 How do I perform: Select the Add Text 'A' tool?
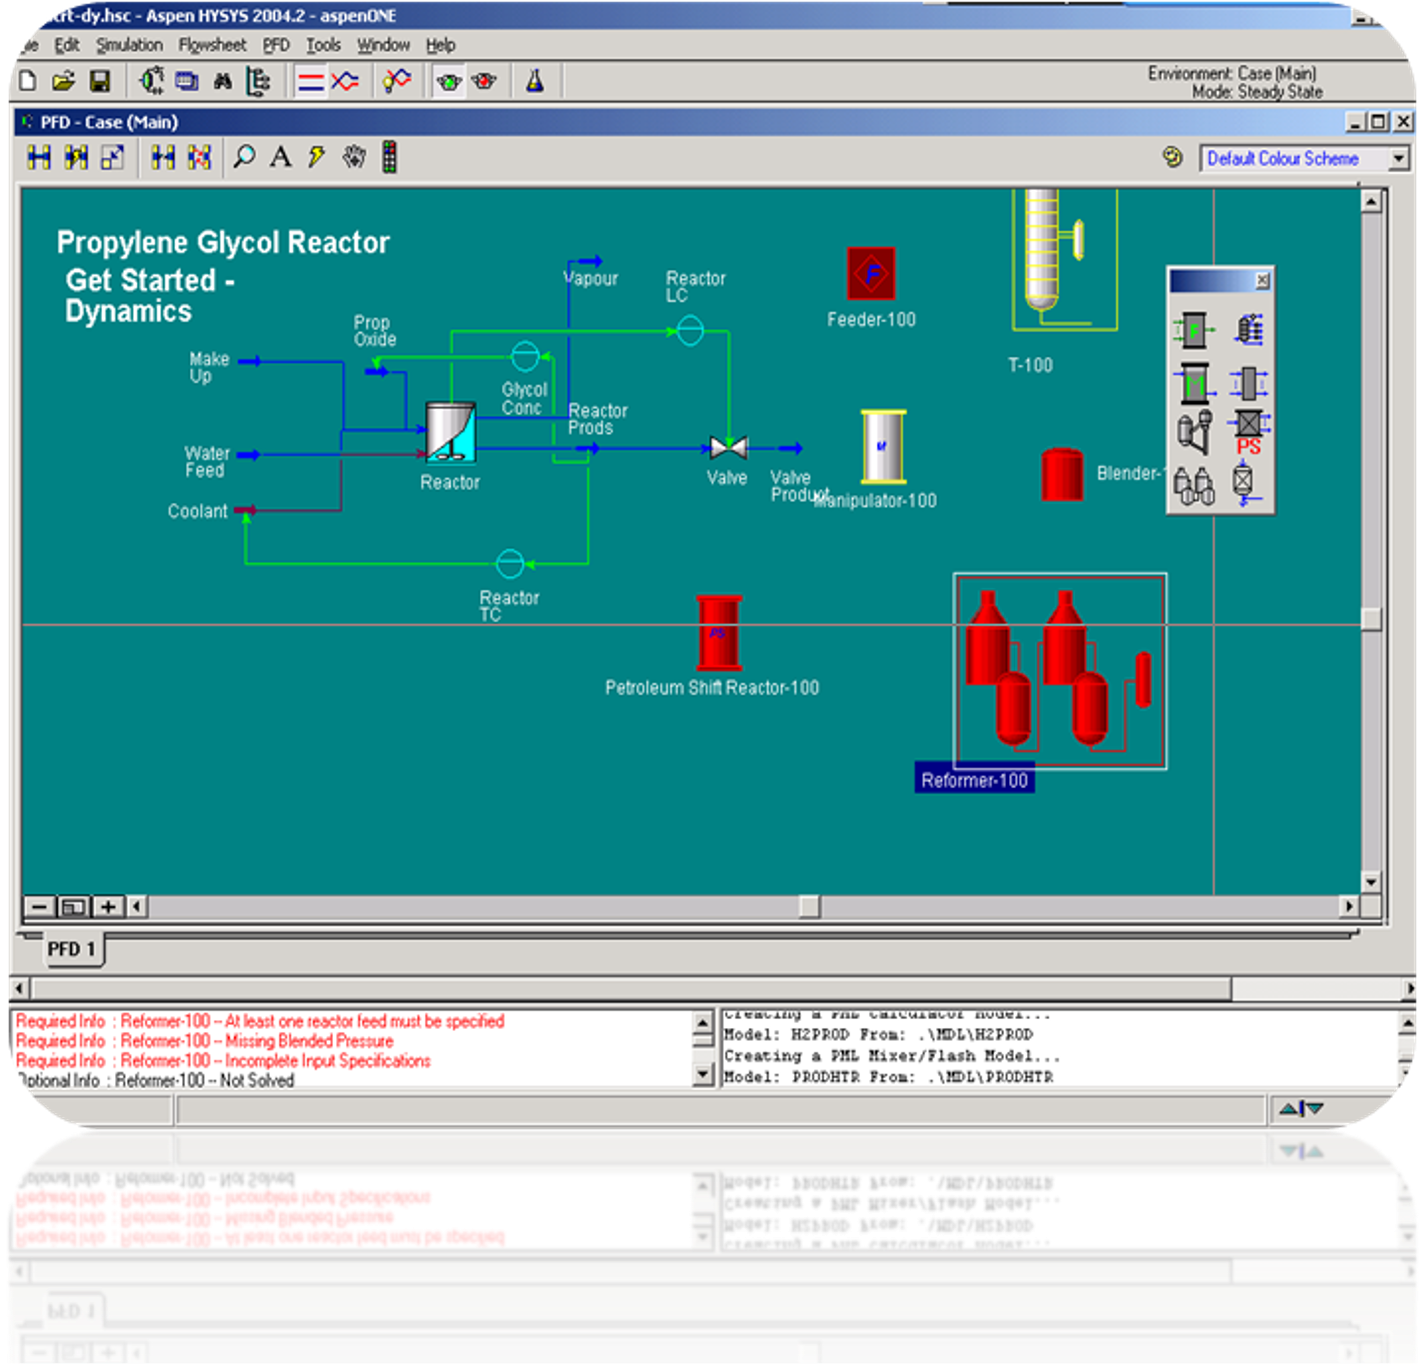tap(280, 157)
